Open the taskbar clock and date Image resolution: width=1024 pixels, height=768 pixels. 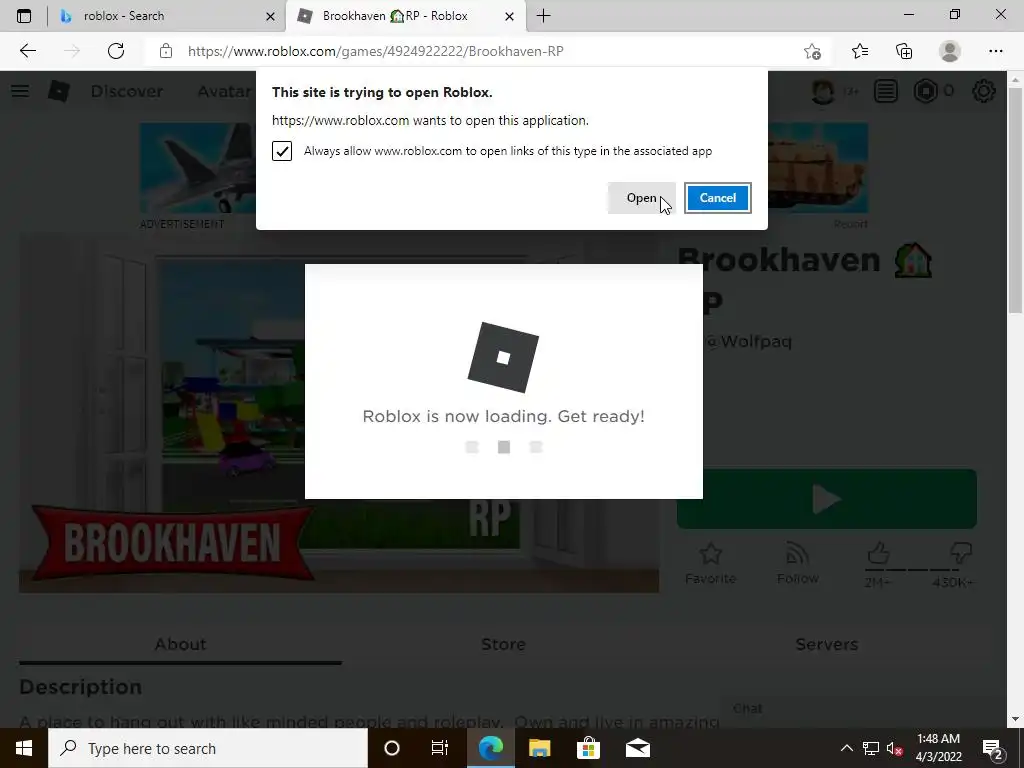(x=938, y=748)
